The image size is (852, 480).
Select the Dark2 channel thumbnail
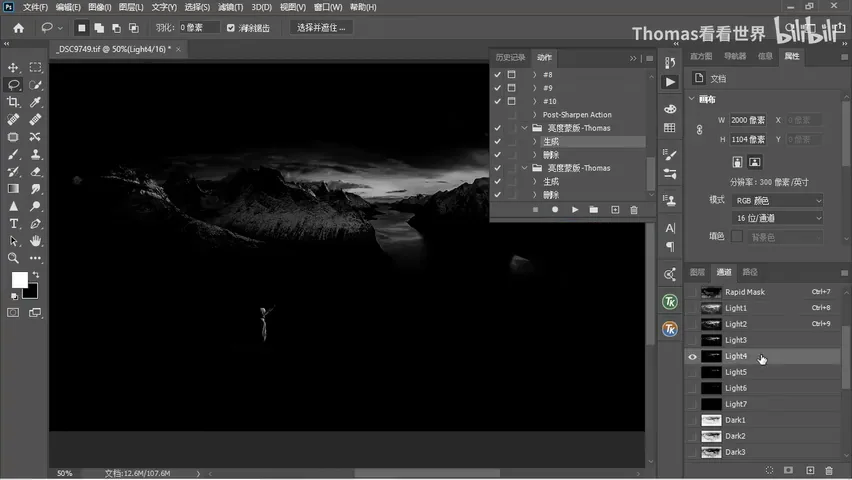point(711,436)
